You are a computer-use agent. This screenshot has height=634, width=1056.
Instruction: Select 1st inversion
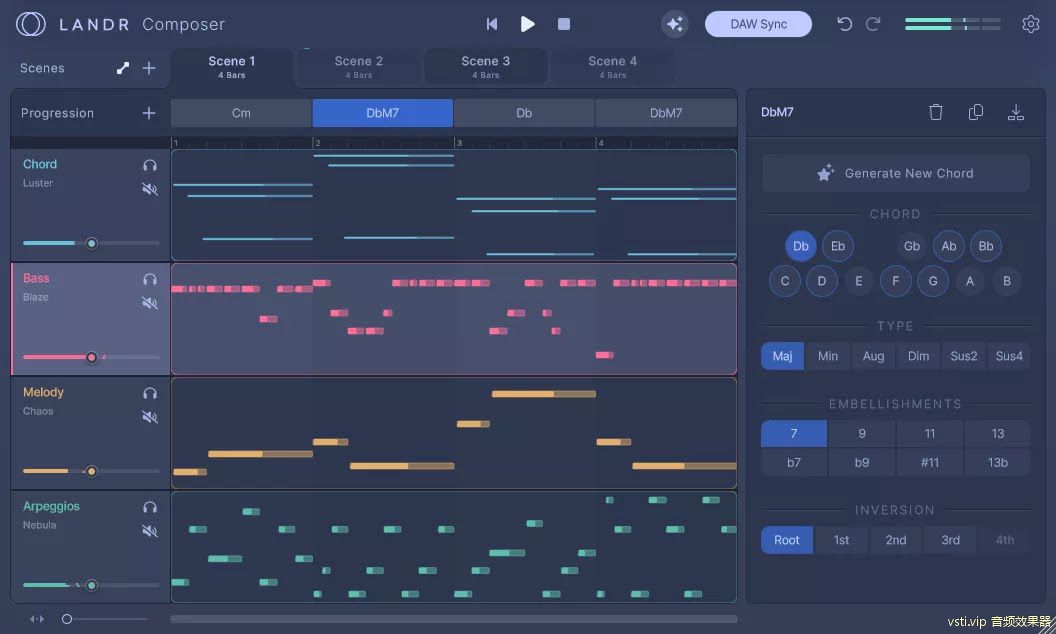click(841, 540)
